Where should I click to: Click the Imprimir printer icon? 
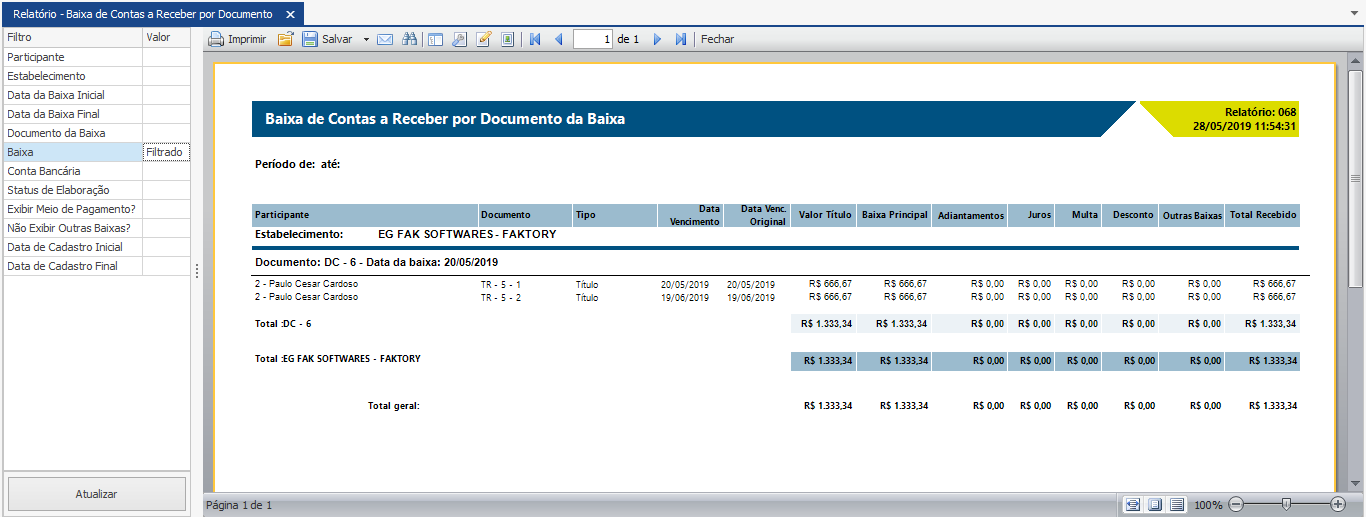pos(216,40)
